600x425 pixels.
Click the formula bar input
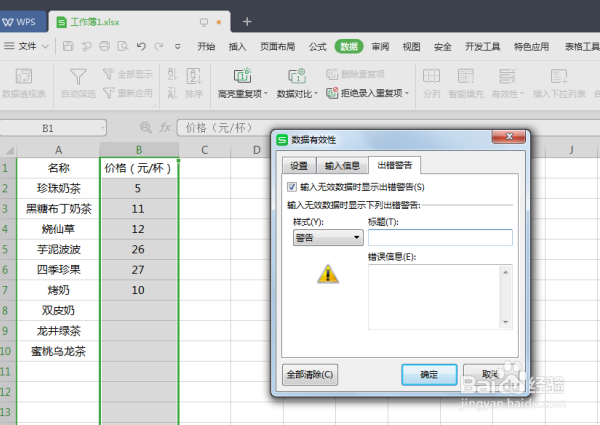(388, 127)
